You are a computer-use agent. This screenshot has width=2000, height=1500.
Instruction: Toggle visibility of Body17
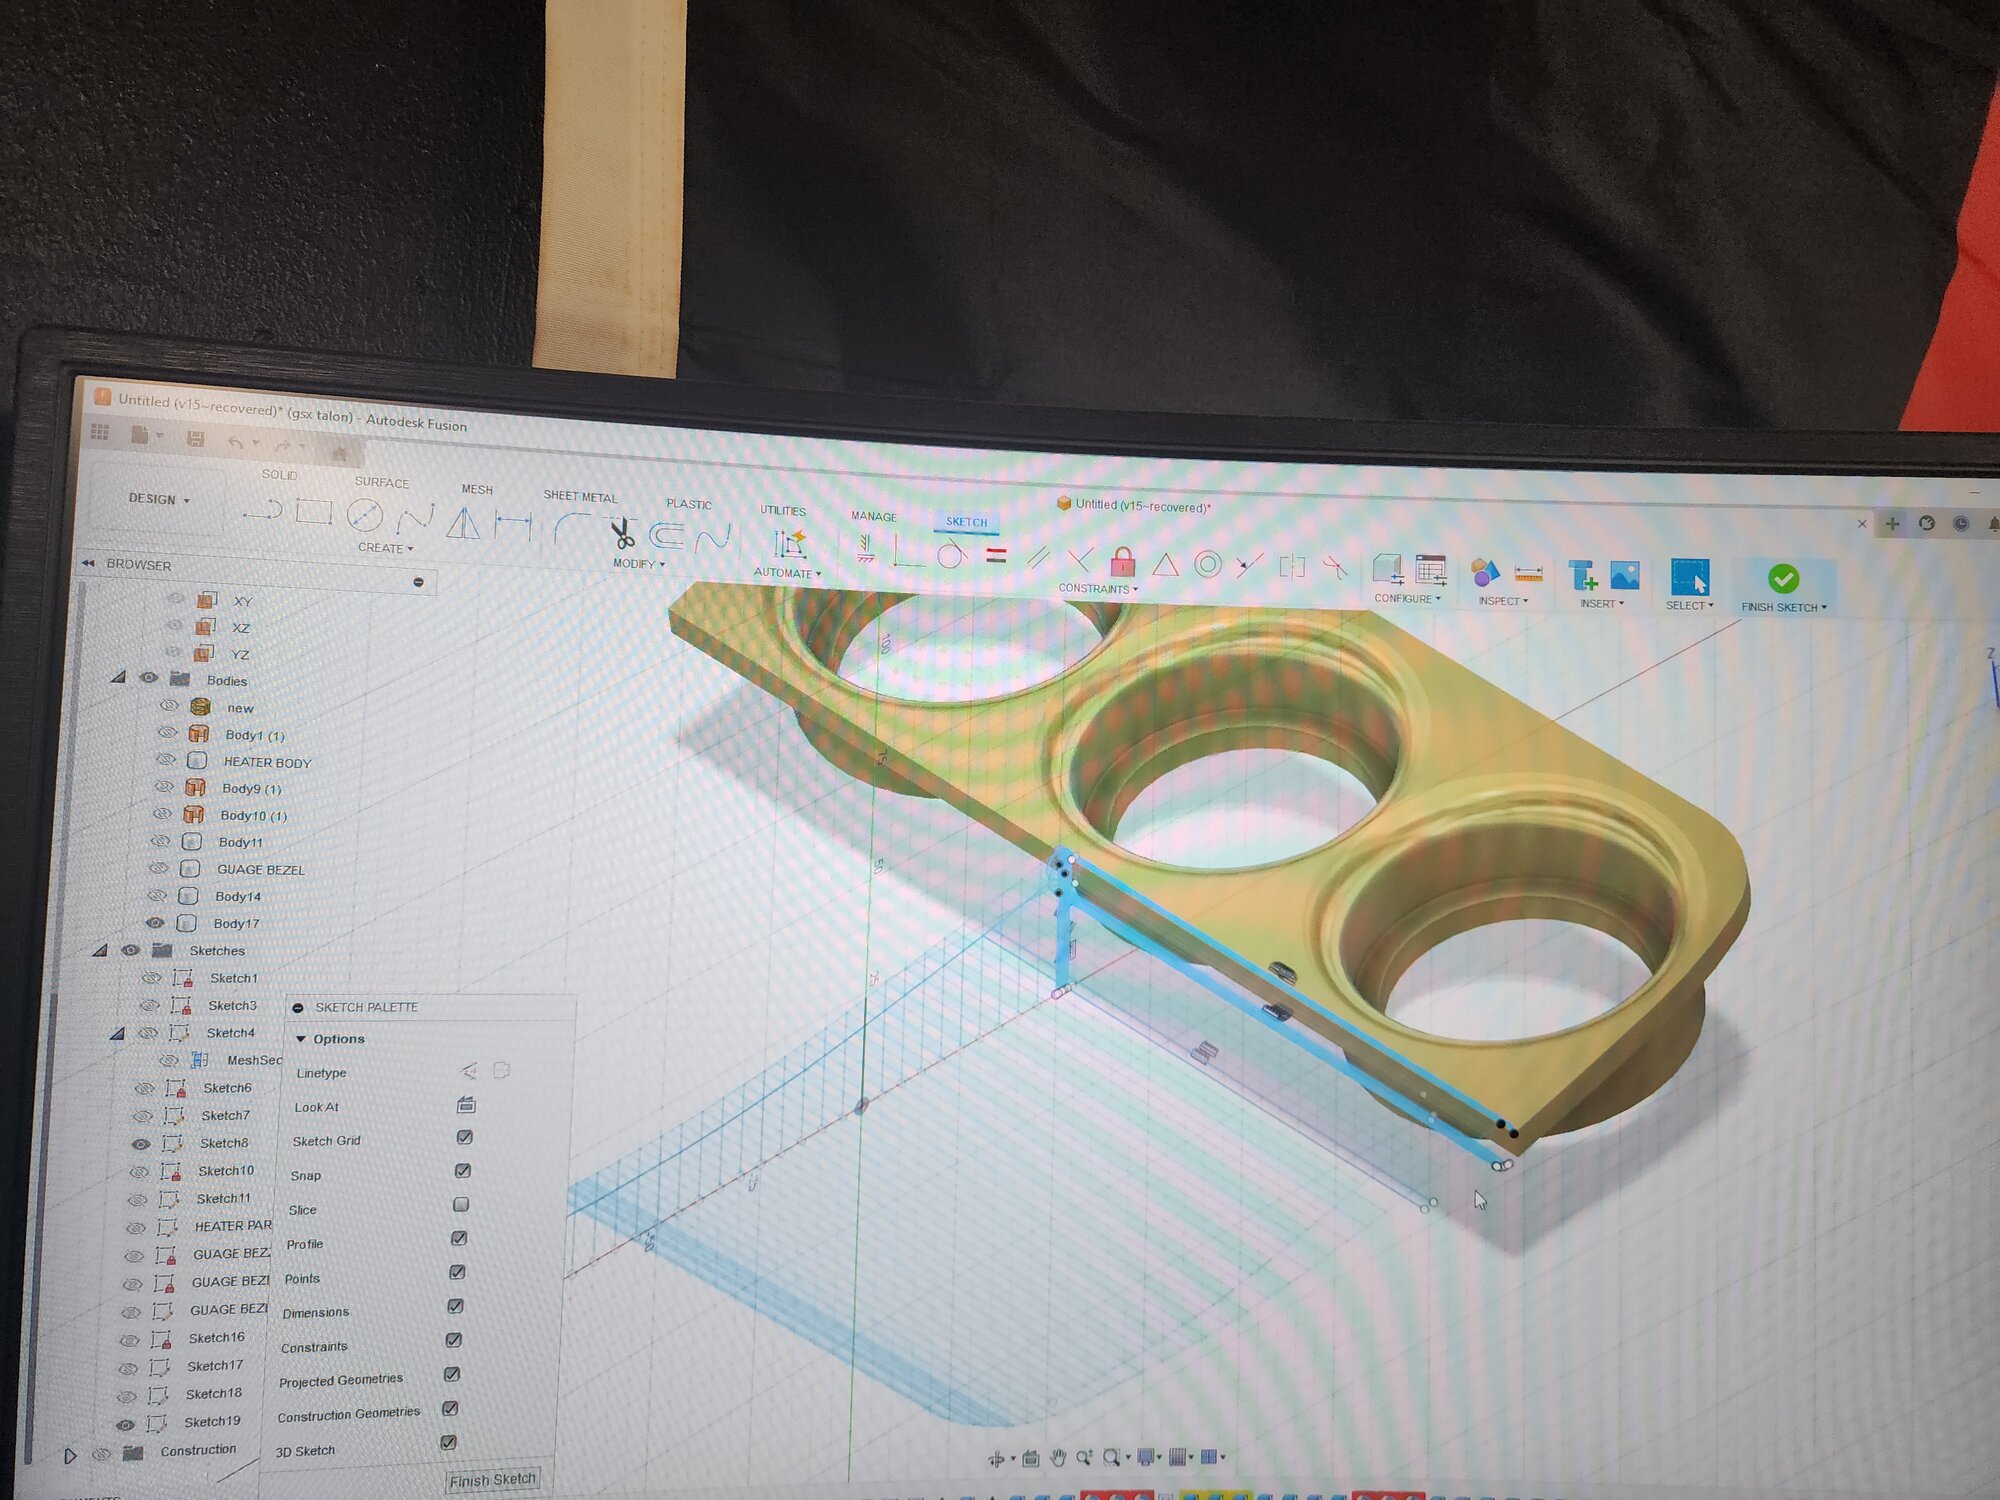[x=155, y=923]
